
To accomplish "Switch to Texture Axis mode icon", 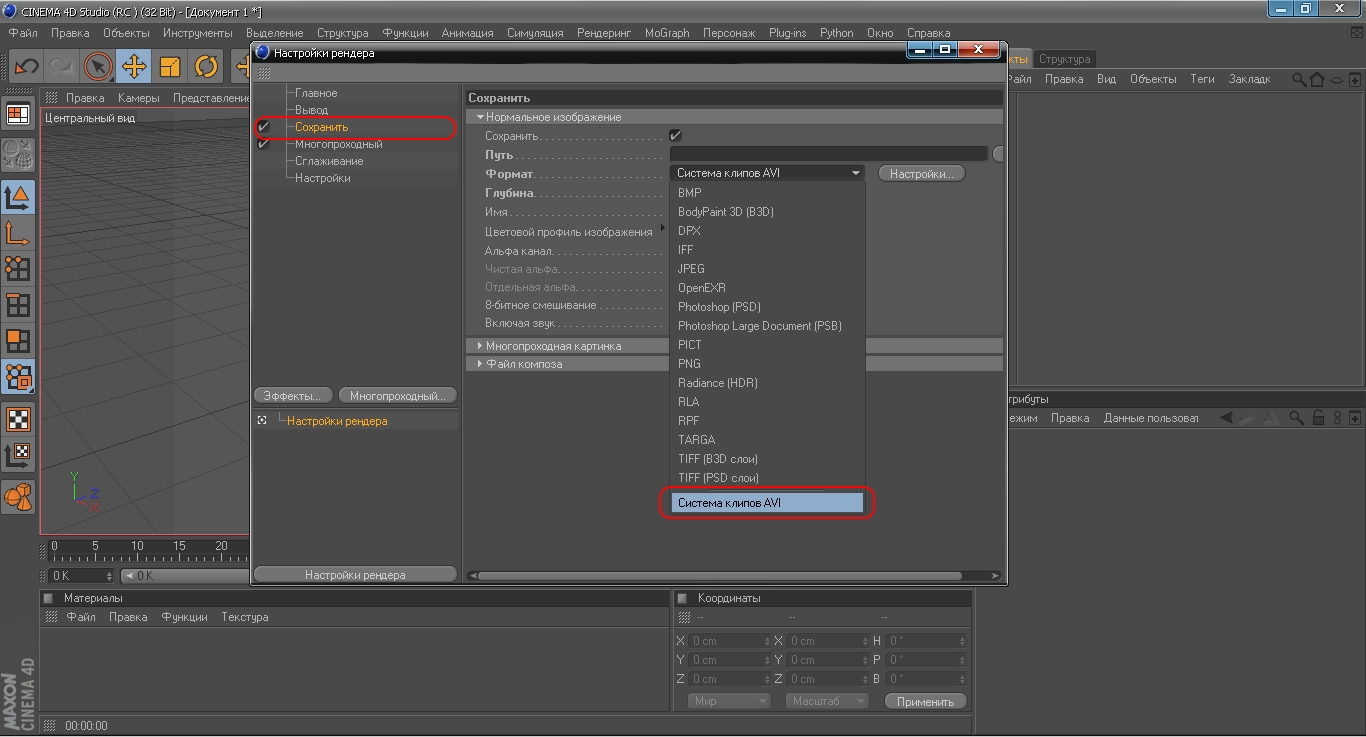I will click(18, 456).
